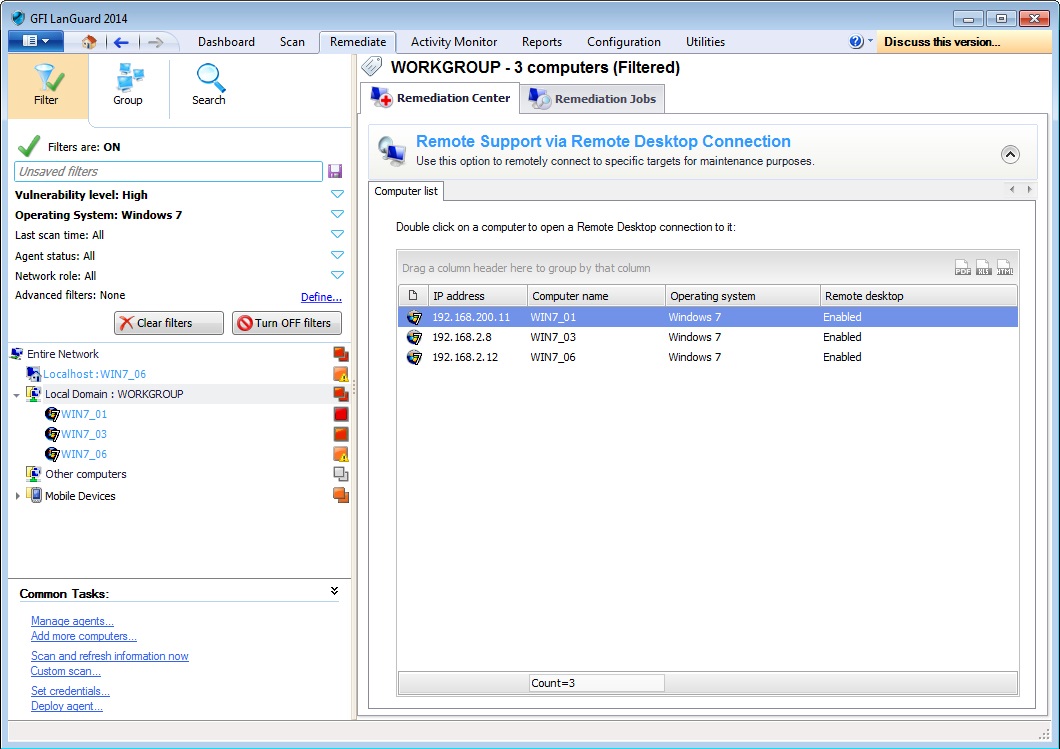Expand the Last scan time filter dropdown
This screenshot has height=749, width=1060.
[337, 235]
